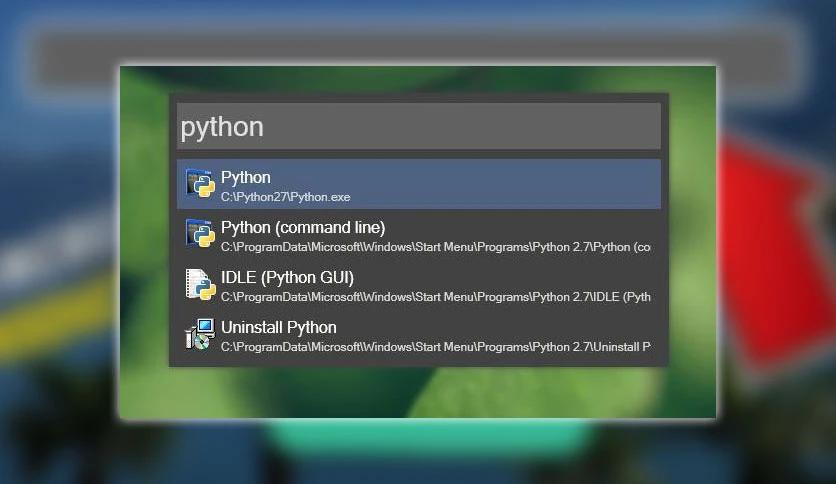Image resolution: width=836 pixels, height=484 pixels.
Task: Click the Uninstall Python installer icon
Action: tap(200, 334)
